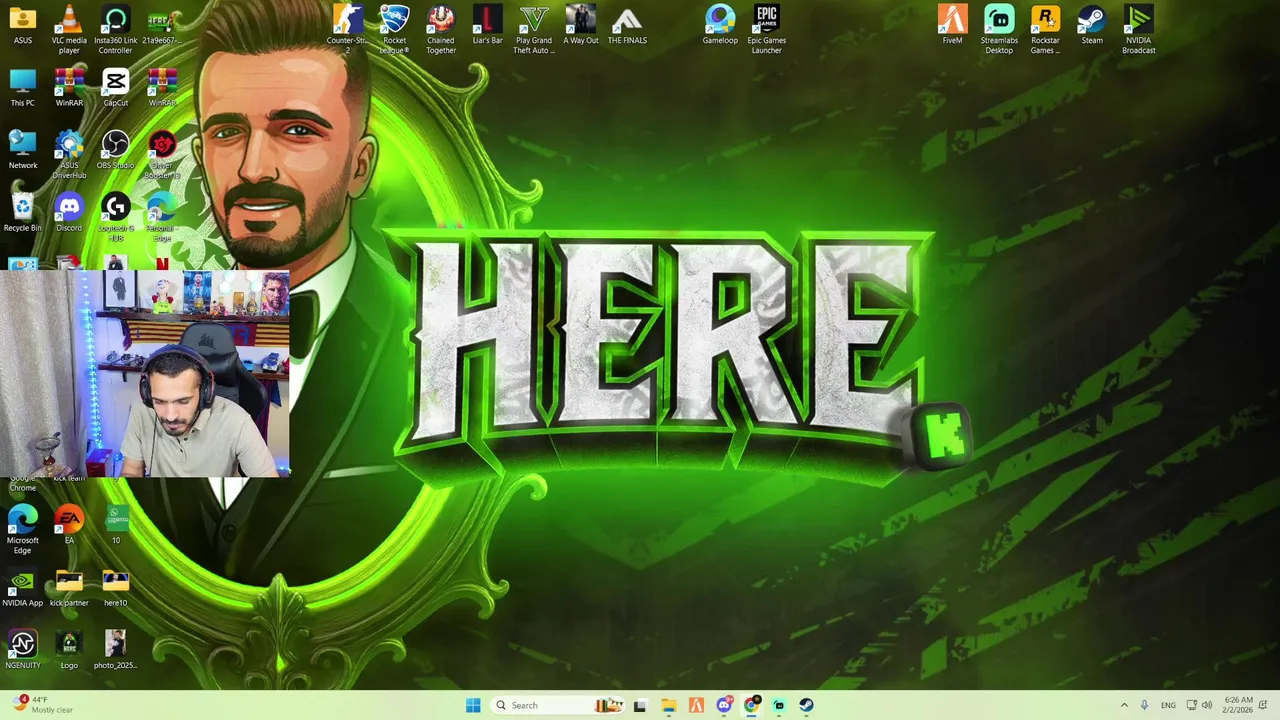Switch to Streamlabs on taskbar
This screenshot has height=720, width=1280.
coord(779,705)
